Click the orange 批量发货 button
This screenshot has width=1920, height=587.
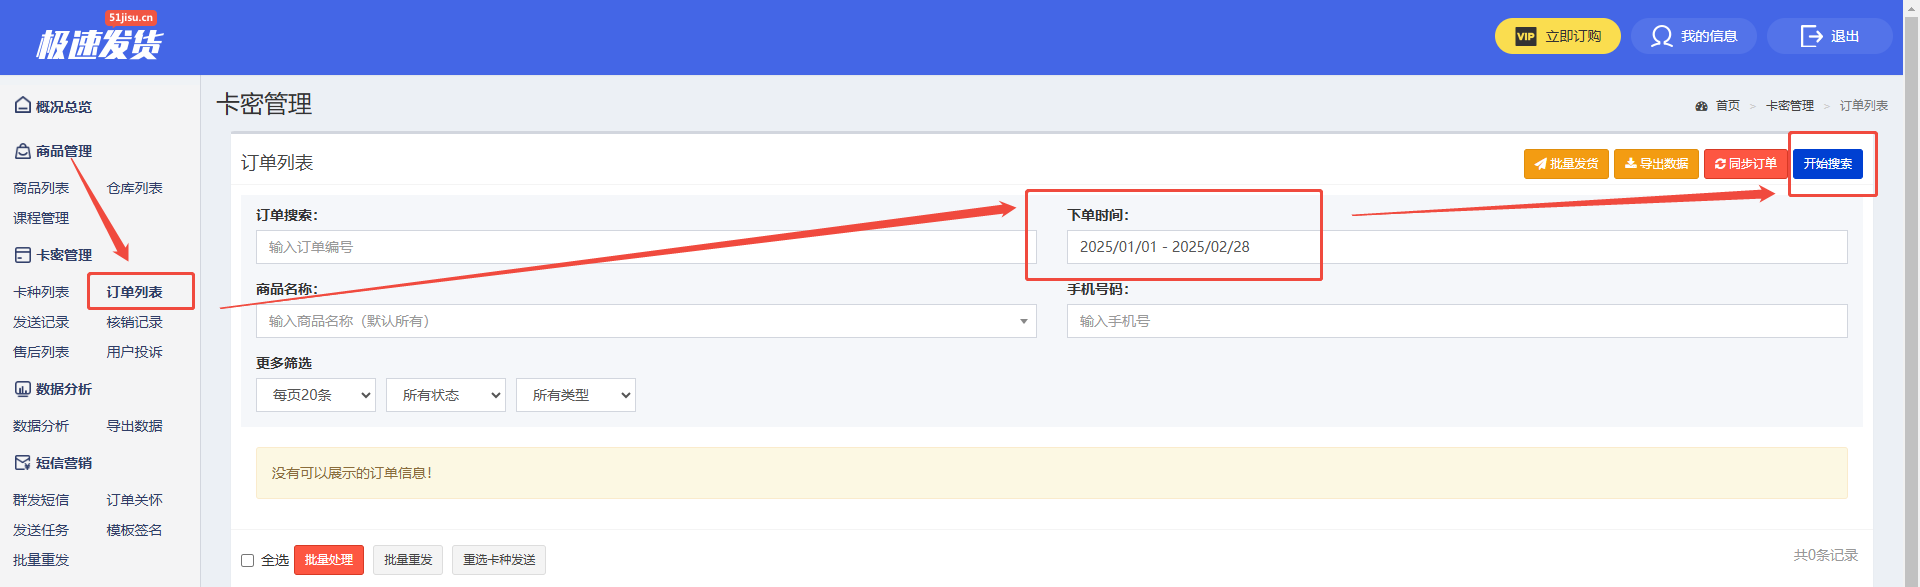coord(1566,164)
